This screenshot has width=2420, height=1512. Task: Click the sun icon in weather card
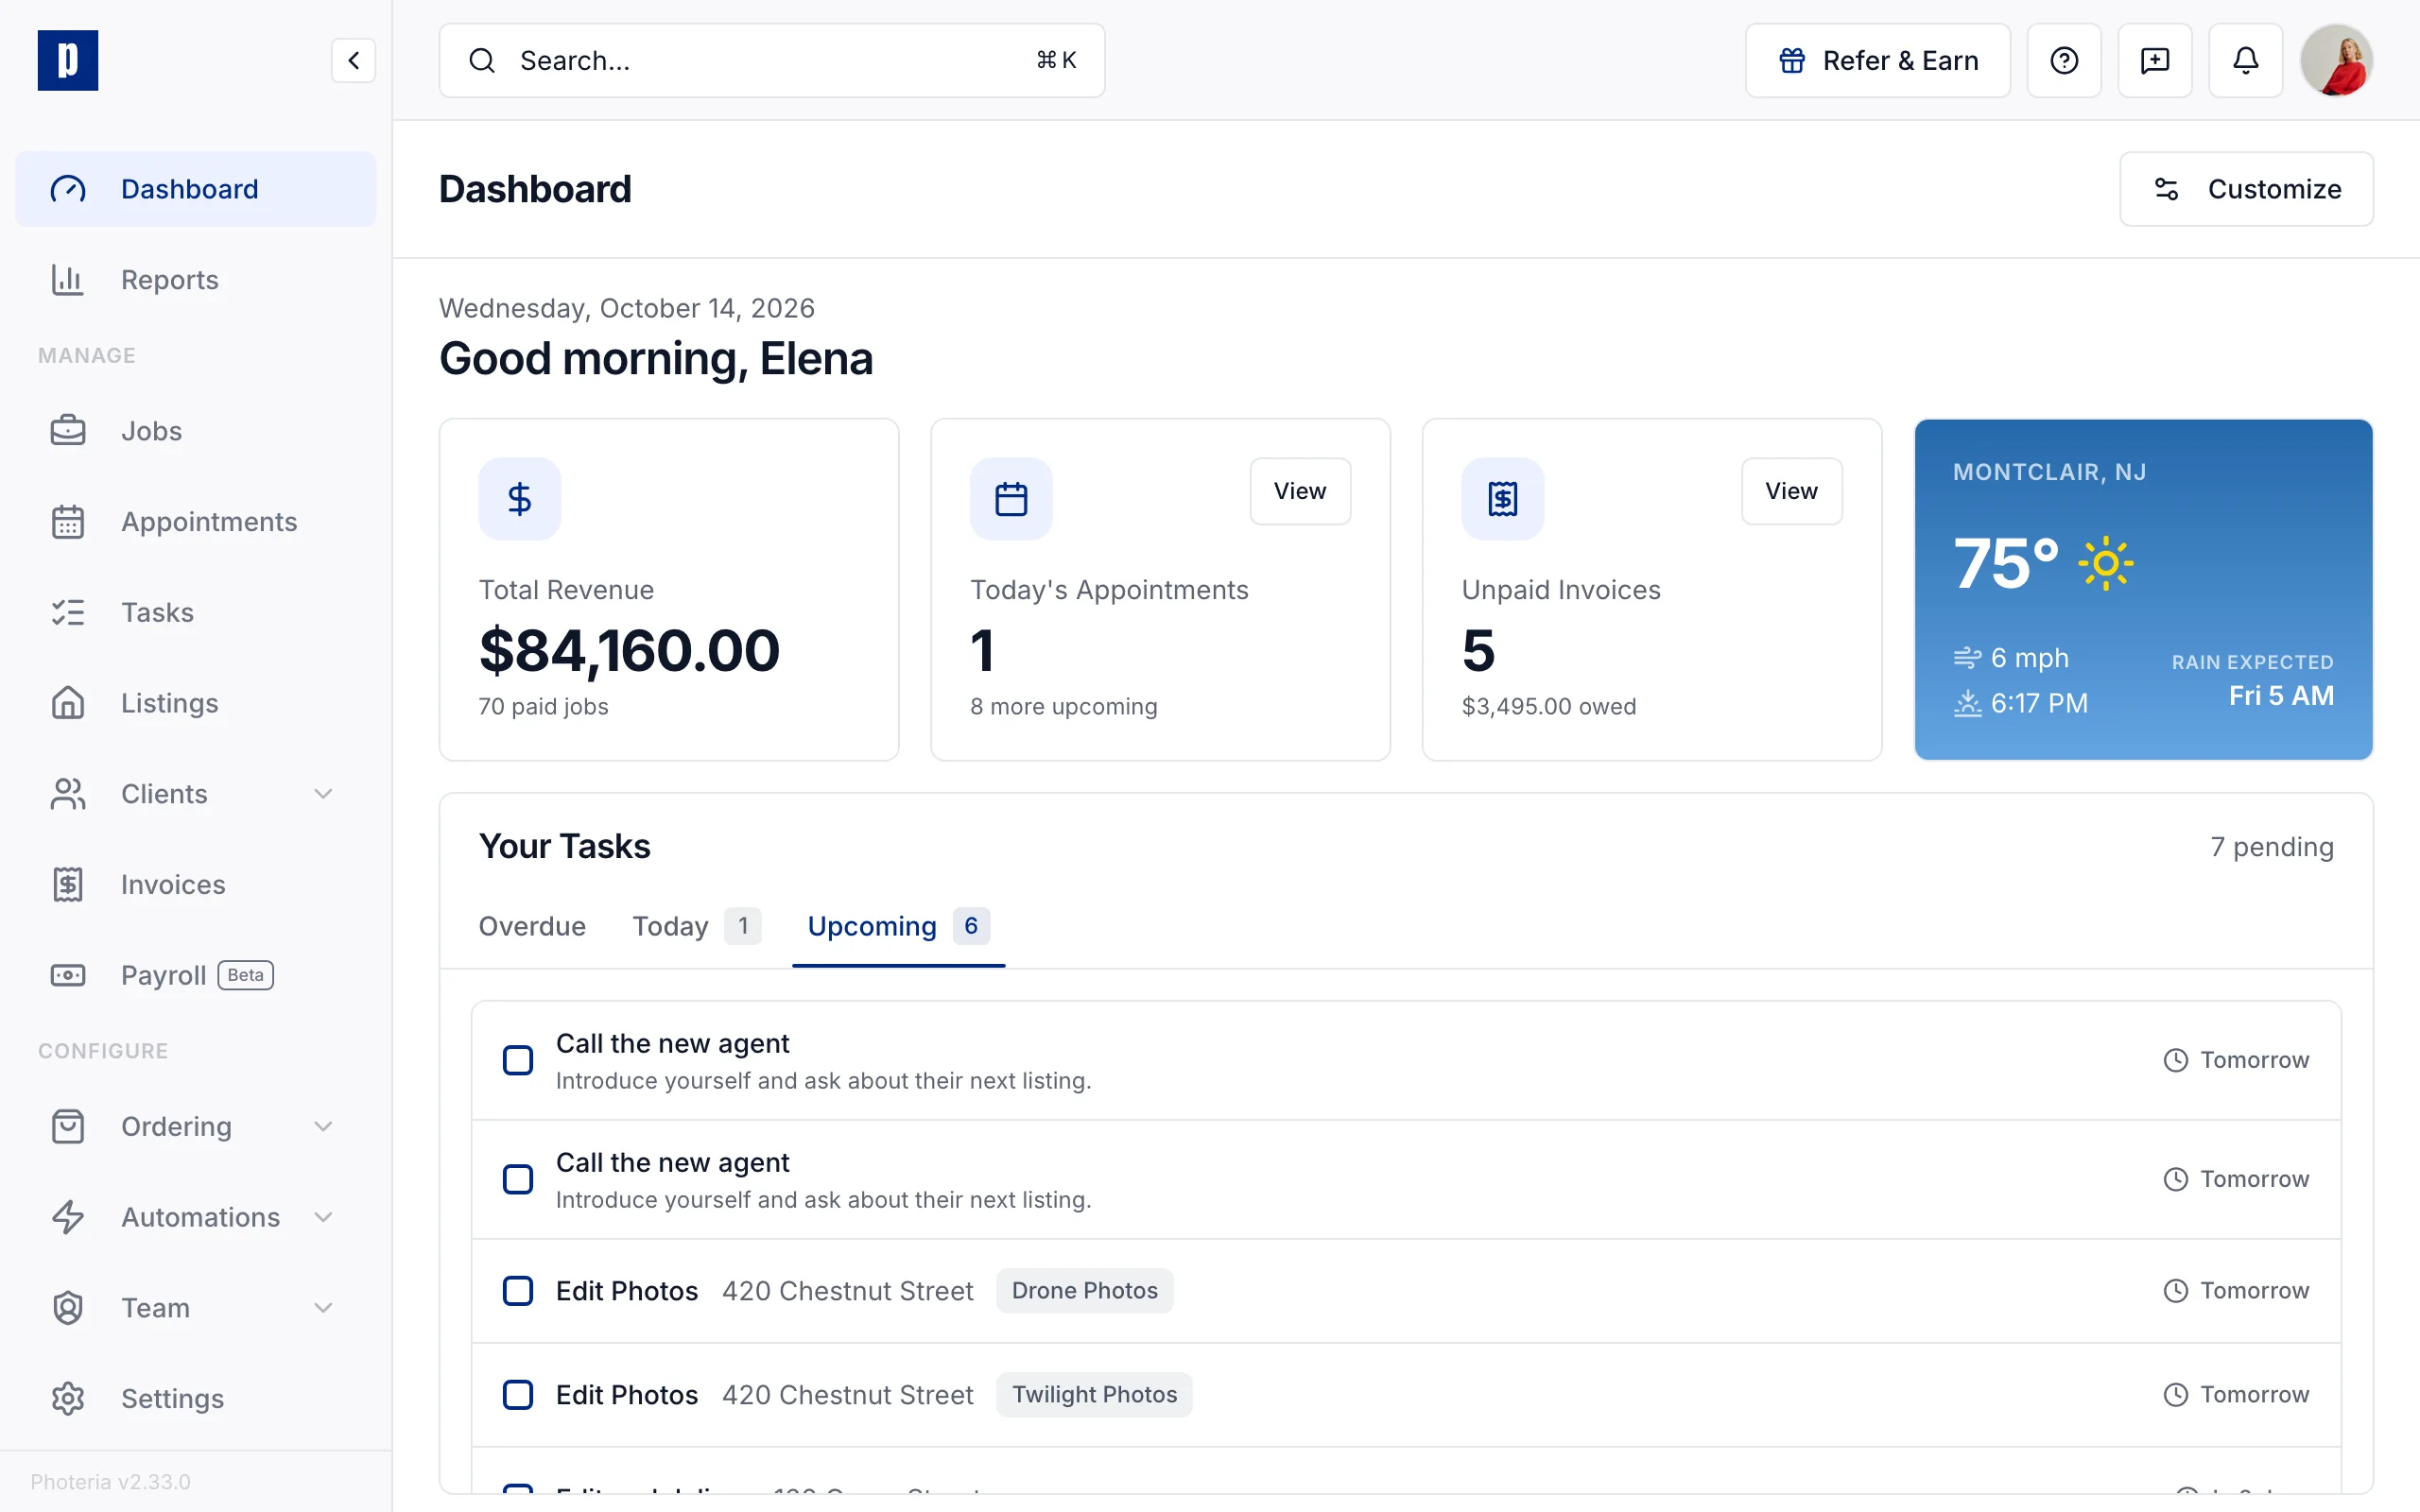(2106, 564)
